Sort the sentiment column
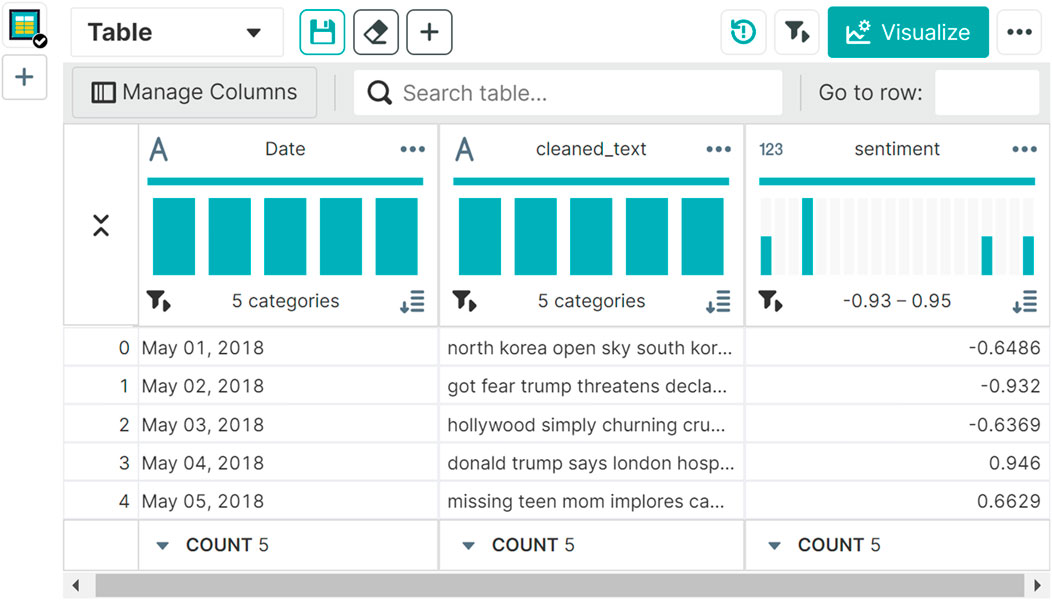 pyautogui.click(x=1024, y=301)
